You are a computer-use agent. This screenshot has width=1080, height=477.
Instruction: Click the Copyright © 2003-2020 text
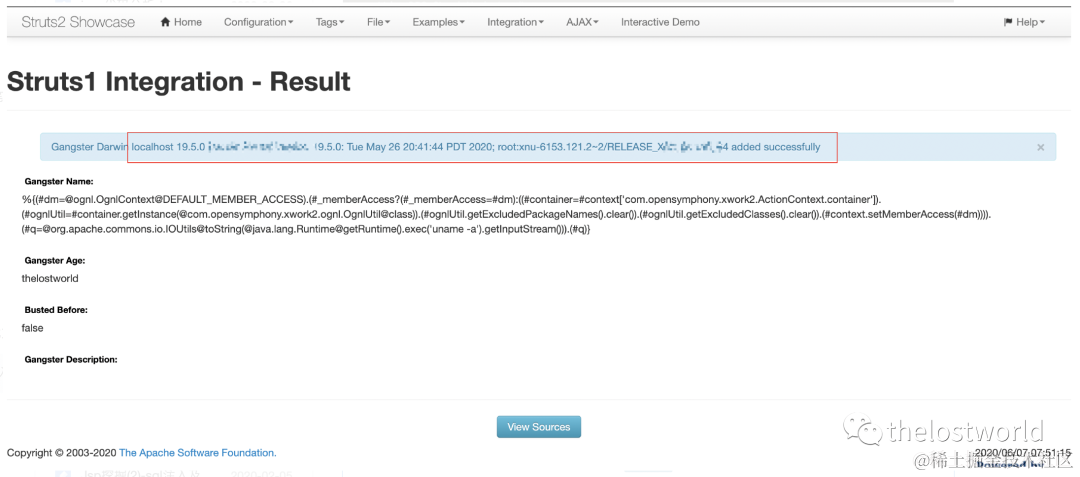tap(61, 453)
